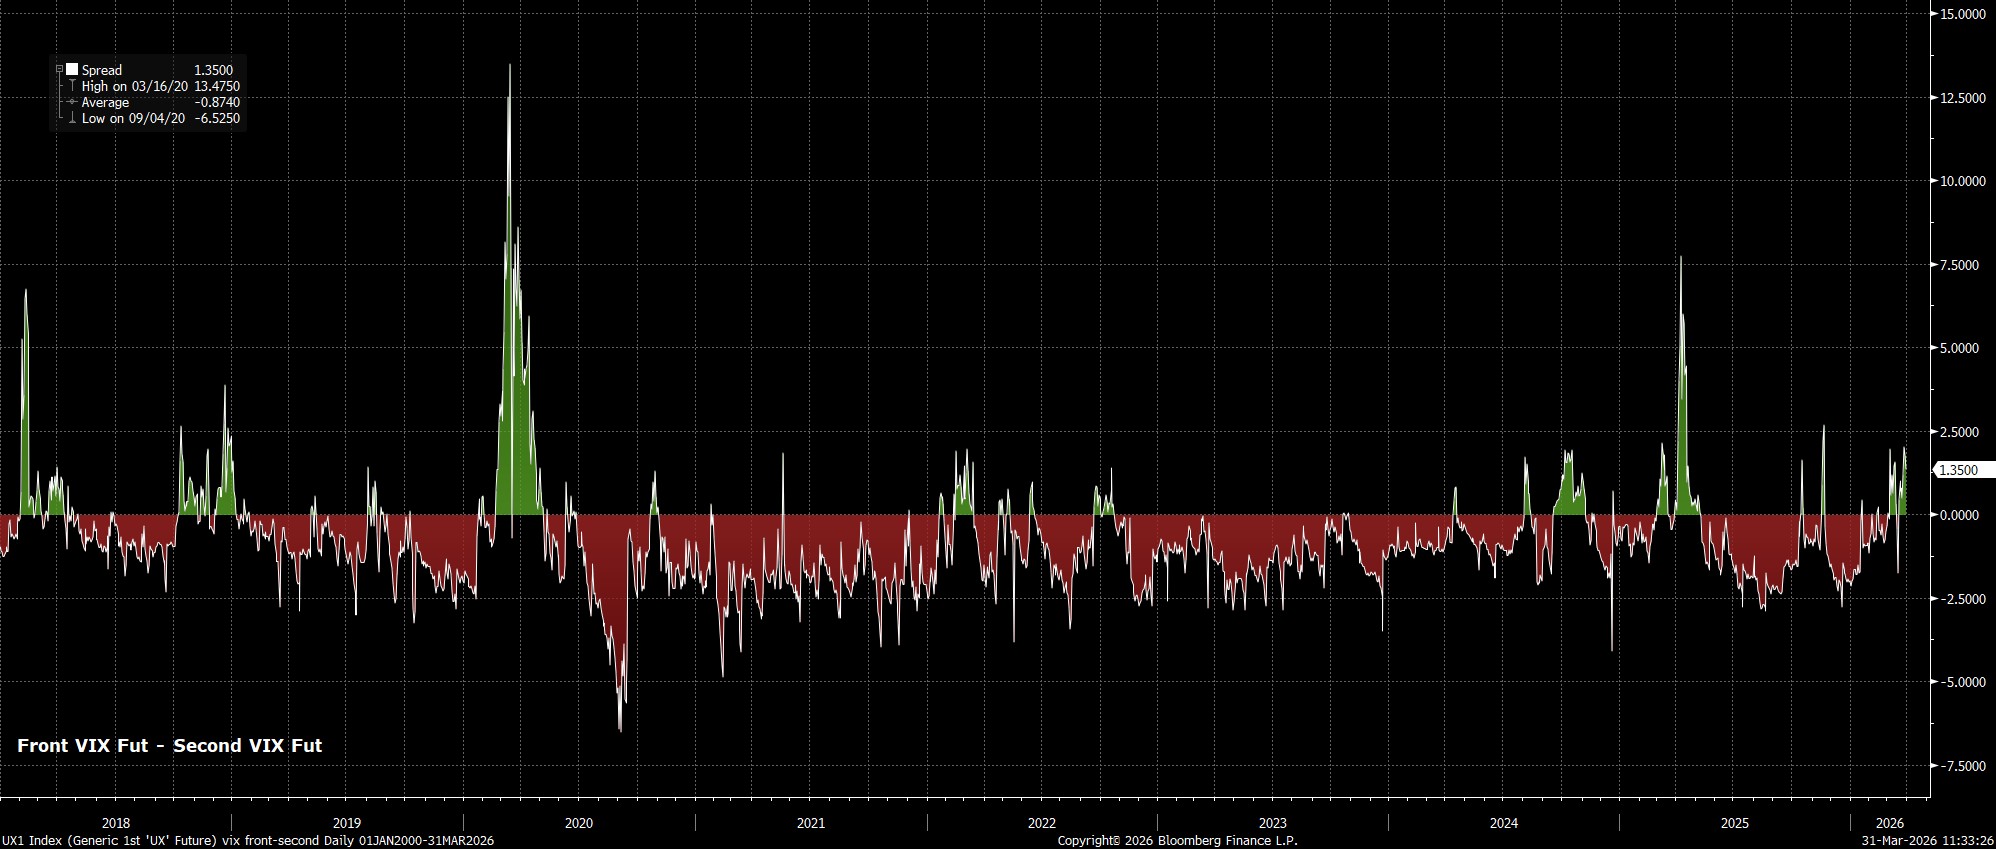Click the 1.3500 last value axis label

(1957, 470)
